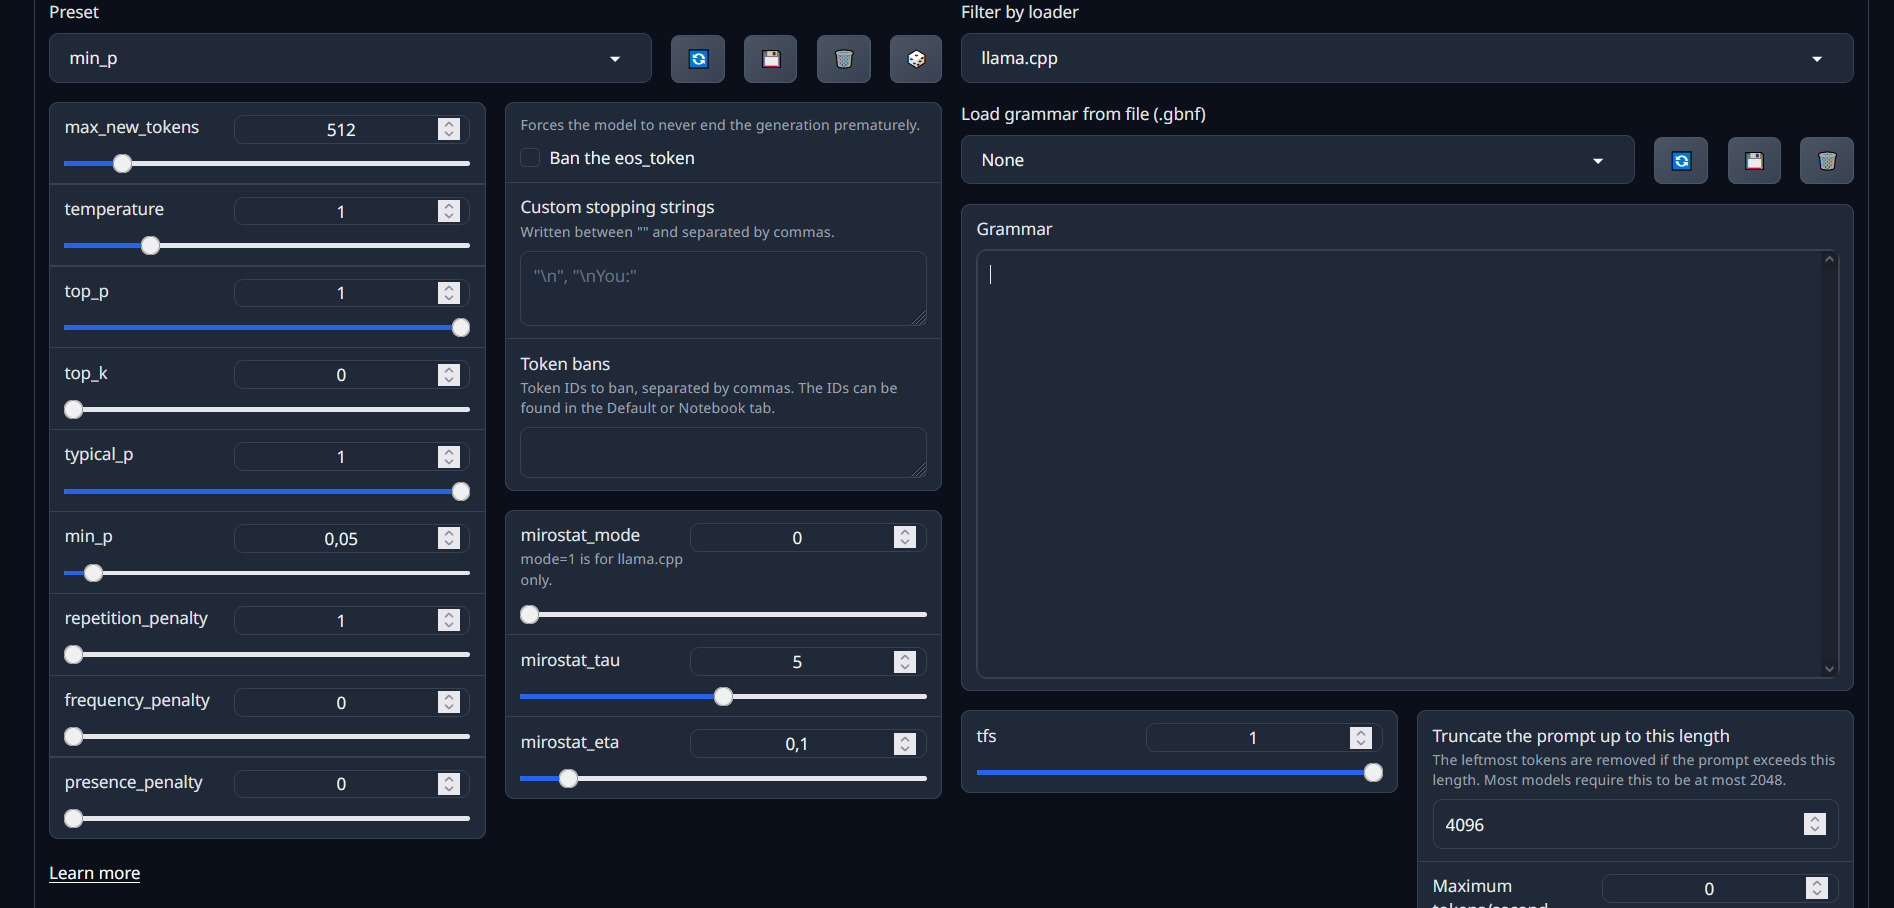1894x908 pixels.
Task: Adjust the top_p slider
Action: click(267, 327)
